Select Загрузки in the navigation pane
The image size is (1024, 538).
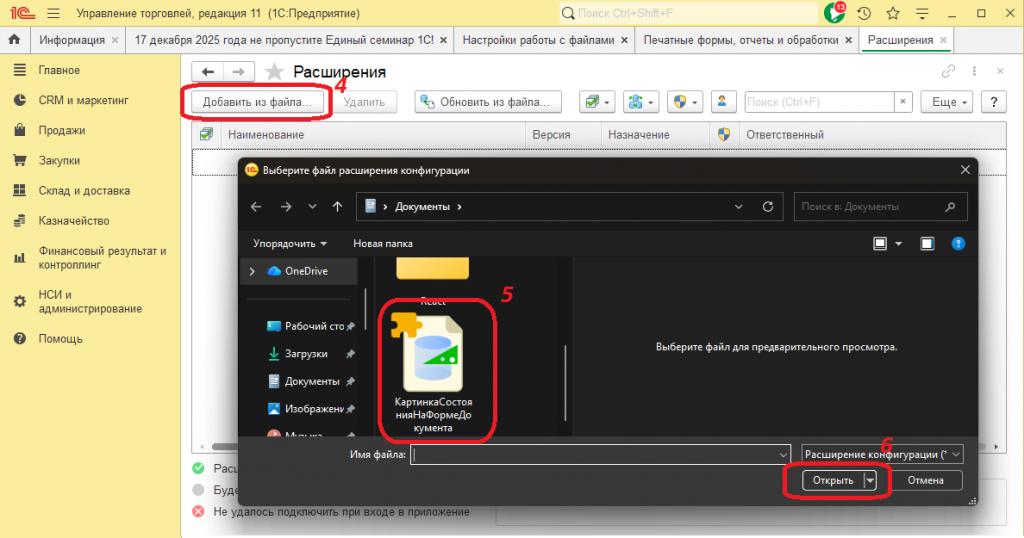coord(306,354)
